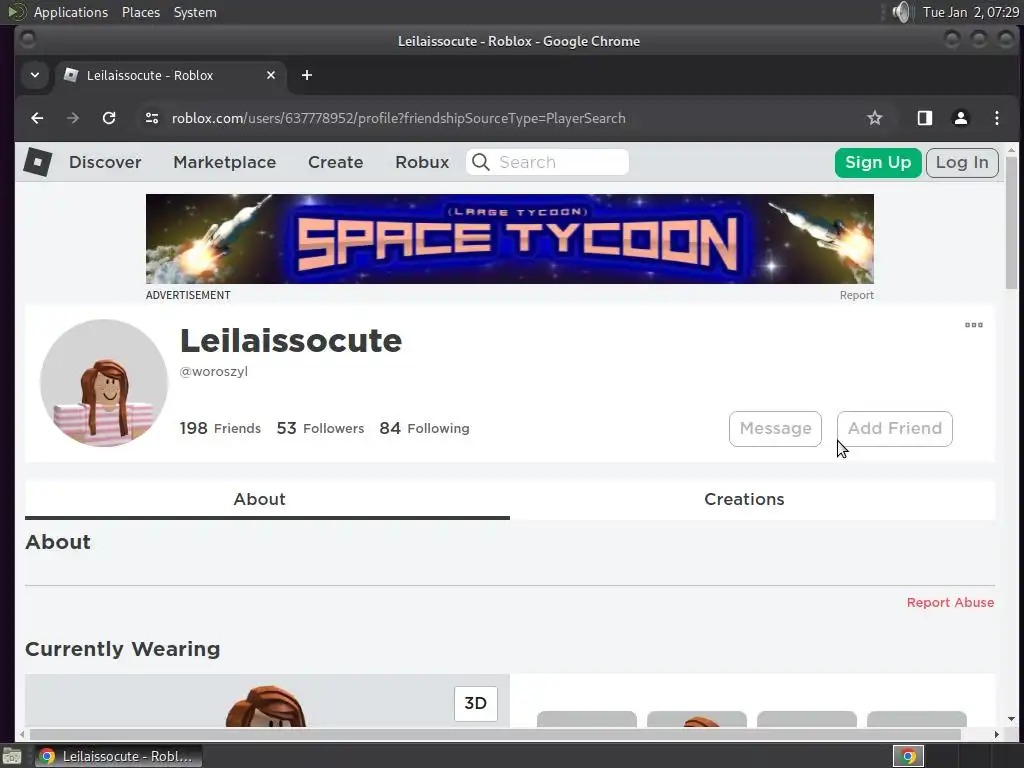Viewport: 1024px width, 768px height.
Task: Open the Marketplace page
Action: (x=225, y=162)
